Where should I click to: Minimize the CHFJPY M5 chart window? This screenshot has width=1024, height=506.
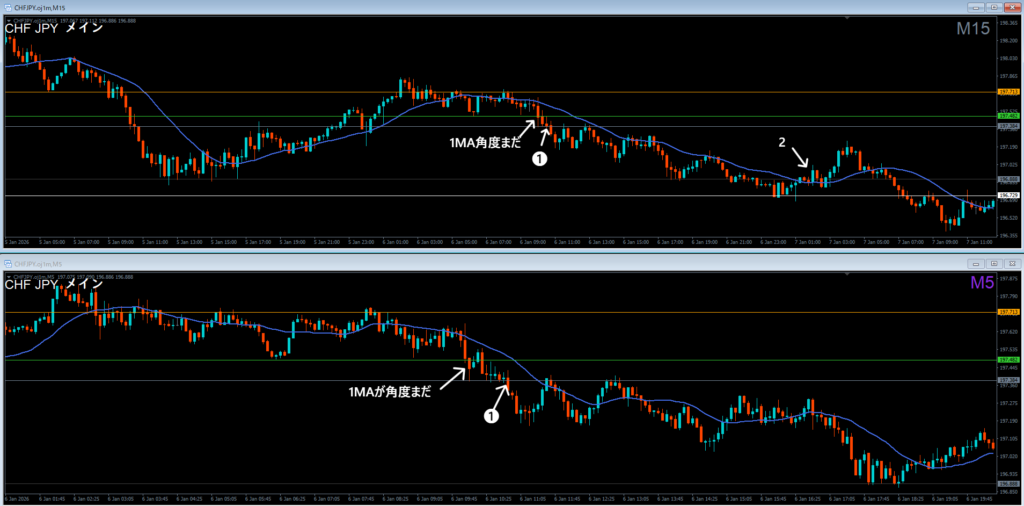coord(977,264)
